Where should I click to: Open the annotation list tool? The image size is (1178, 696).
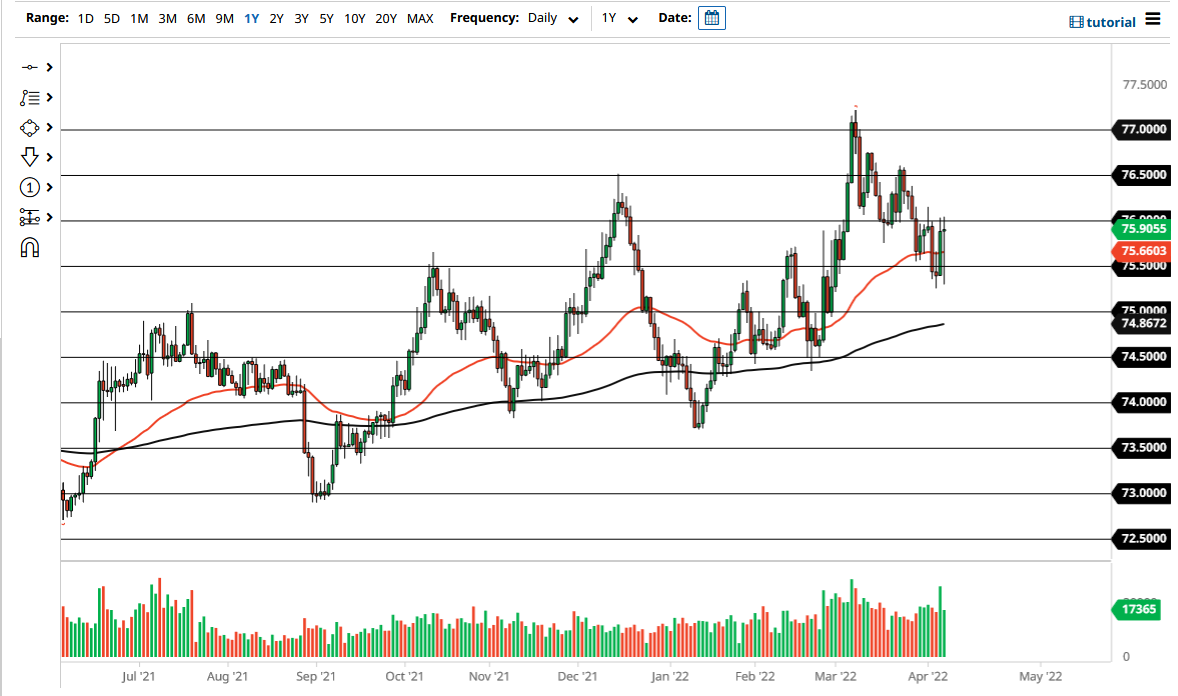(32, 97)
